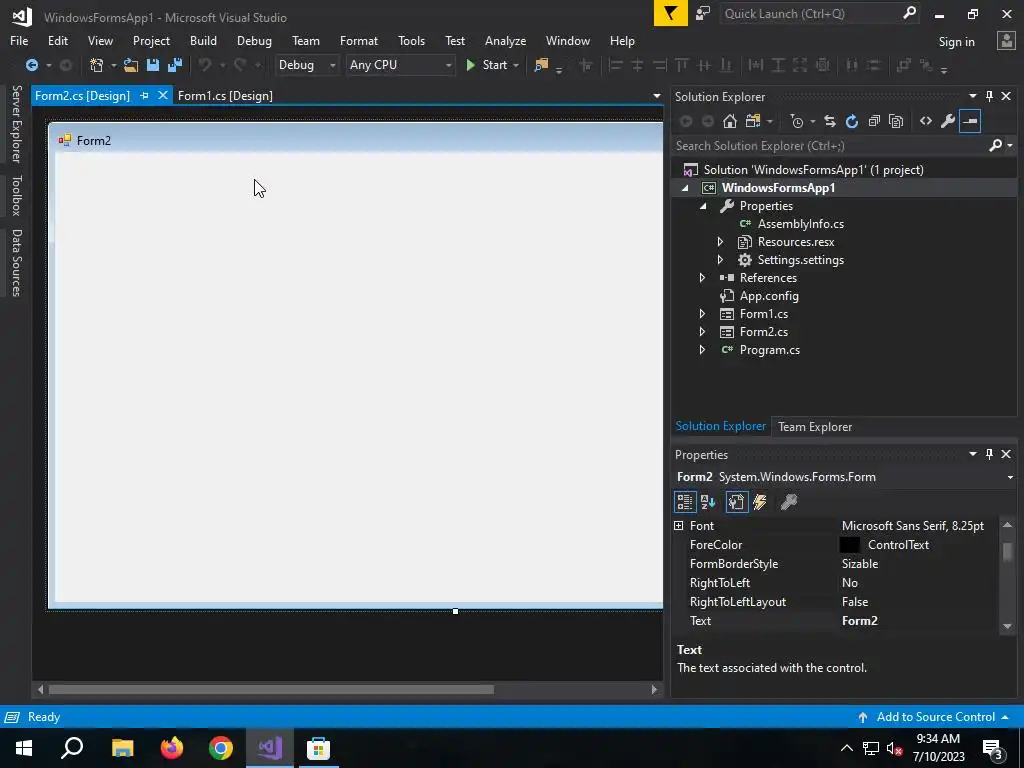This screenshot has width=1024, height=768.
Task: Open the File menu
Action: point(19,40)
